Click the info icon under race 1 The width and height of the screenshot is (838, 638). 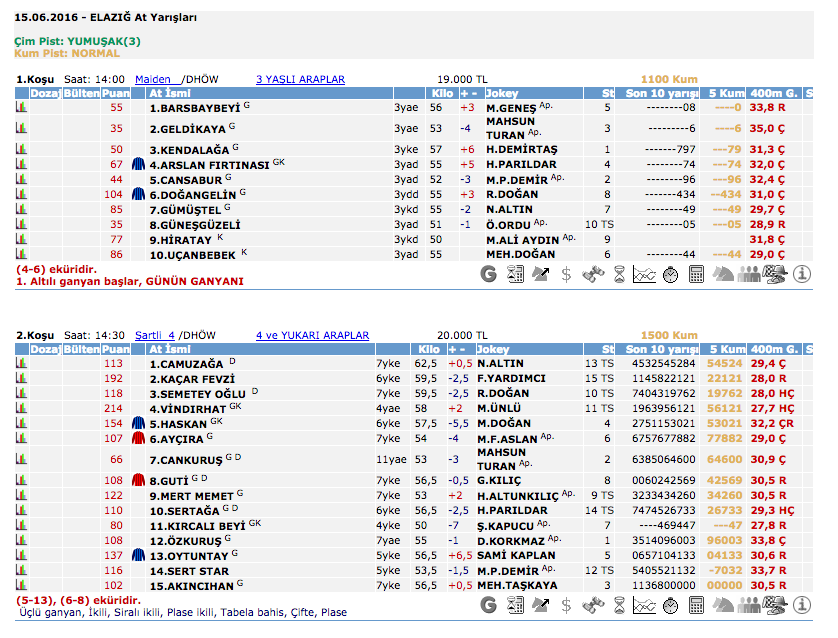[801, 273]
